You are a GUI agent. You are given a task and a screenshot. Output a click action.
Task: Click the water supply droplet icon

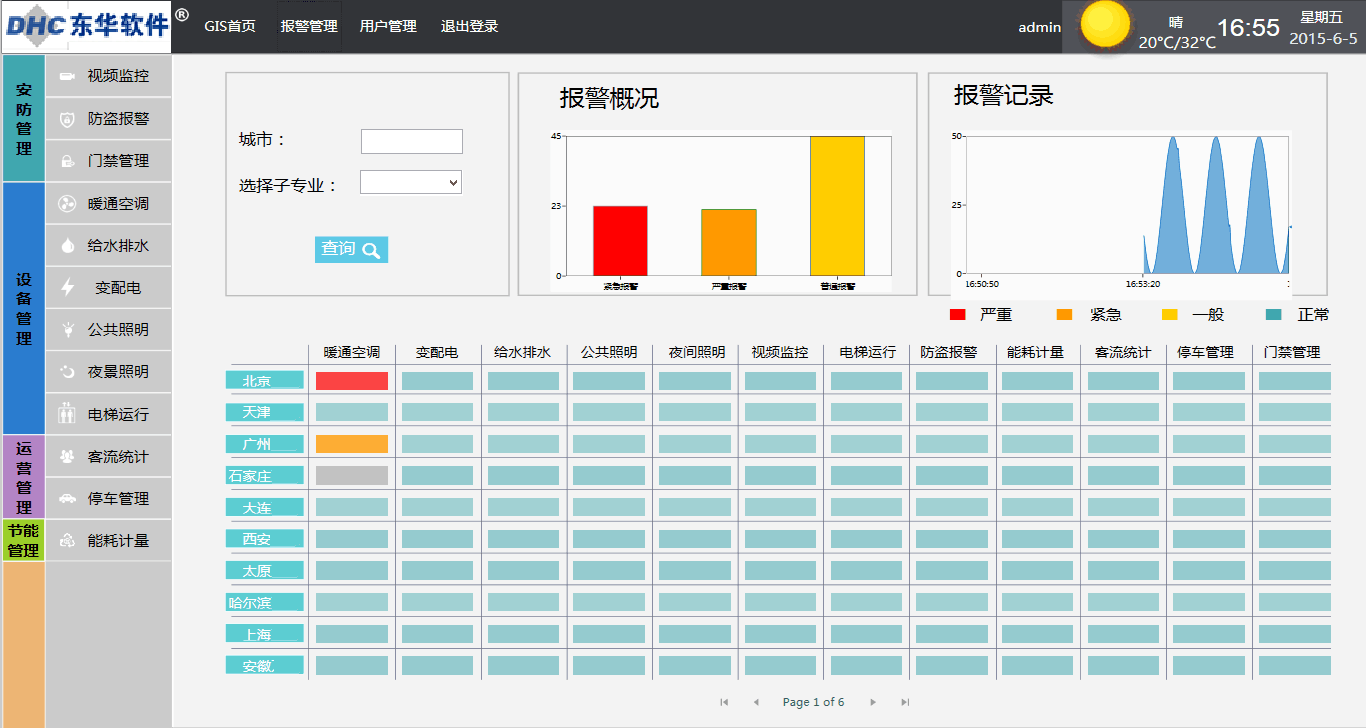[67, 246]
